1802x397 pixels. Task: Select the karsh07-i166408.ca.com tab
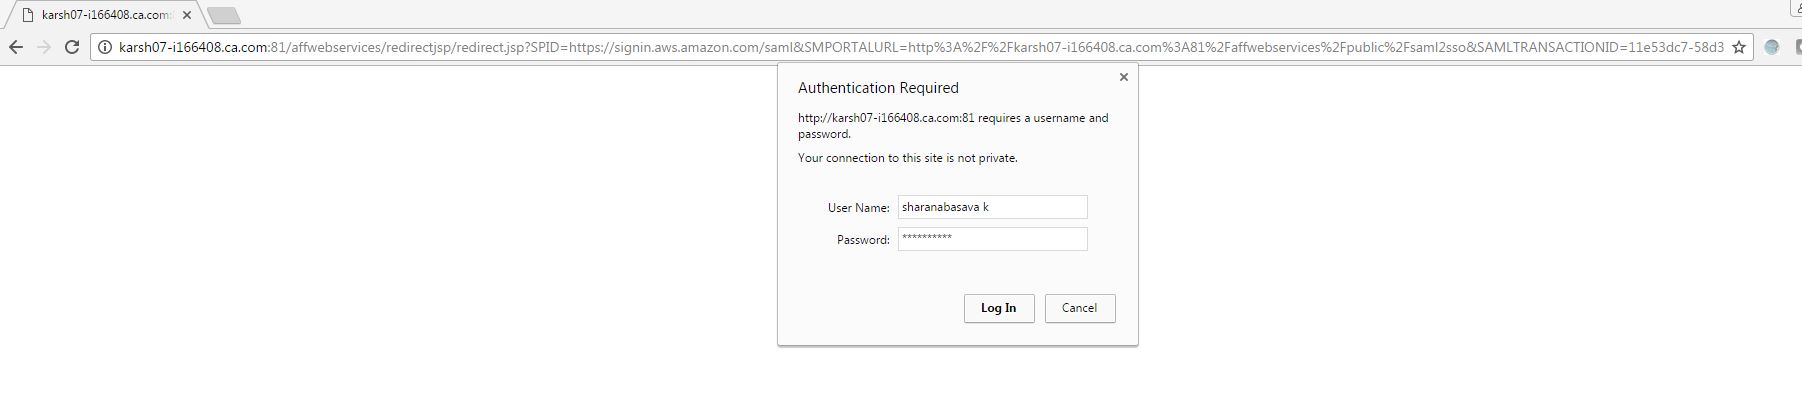(x=103, y=15)
